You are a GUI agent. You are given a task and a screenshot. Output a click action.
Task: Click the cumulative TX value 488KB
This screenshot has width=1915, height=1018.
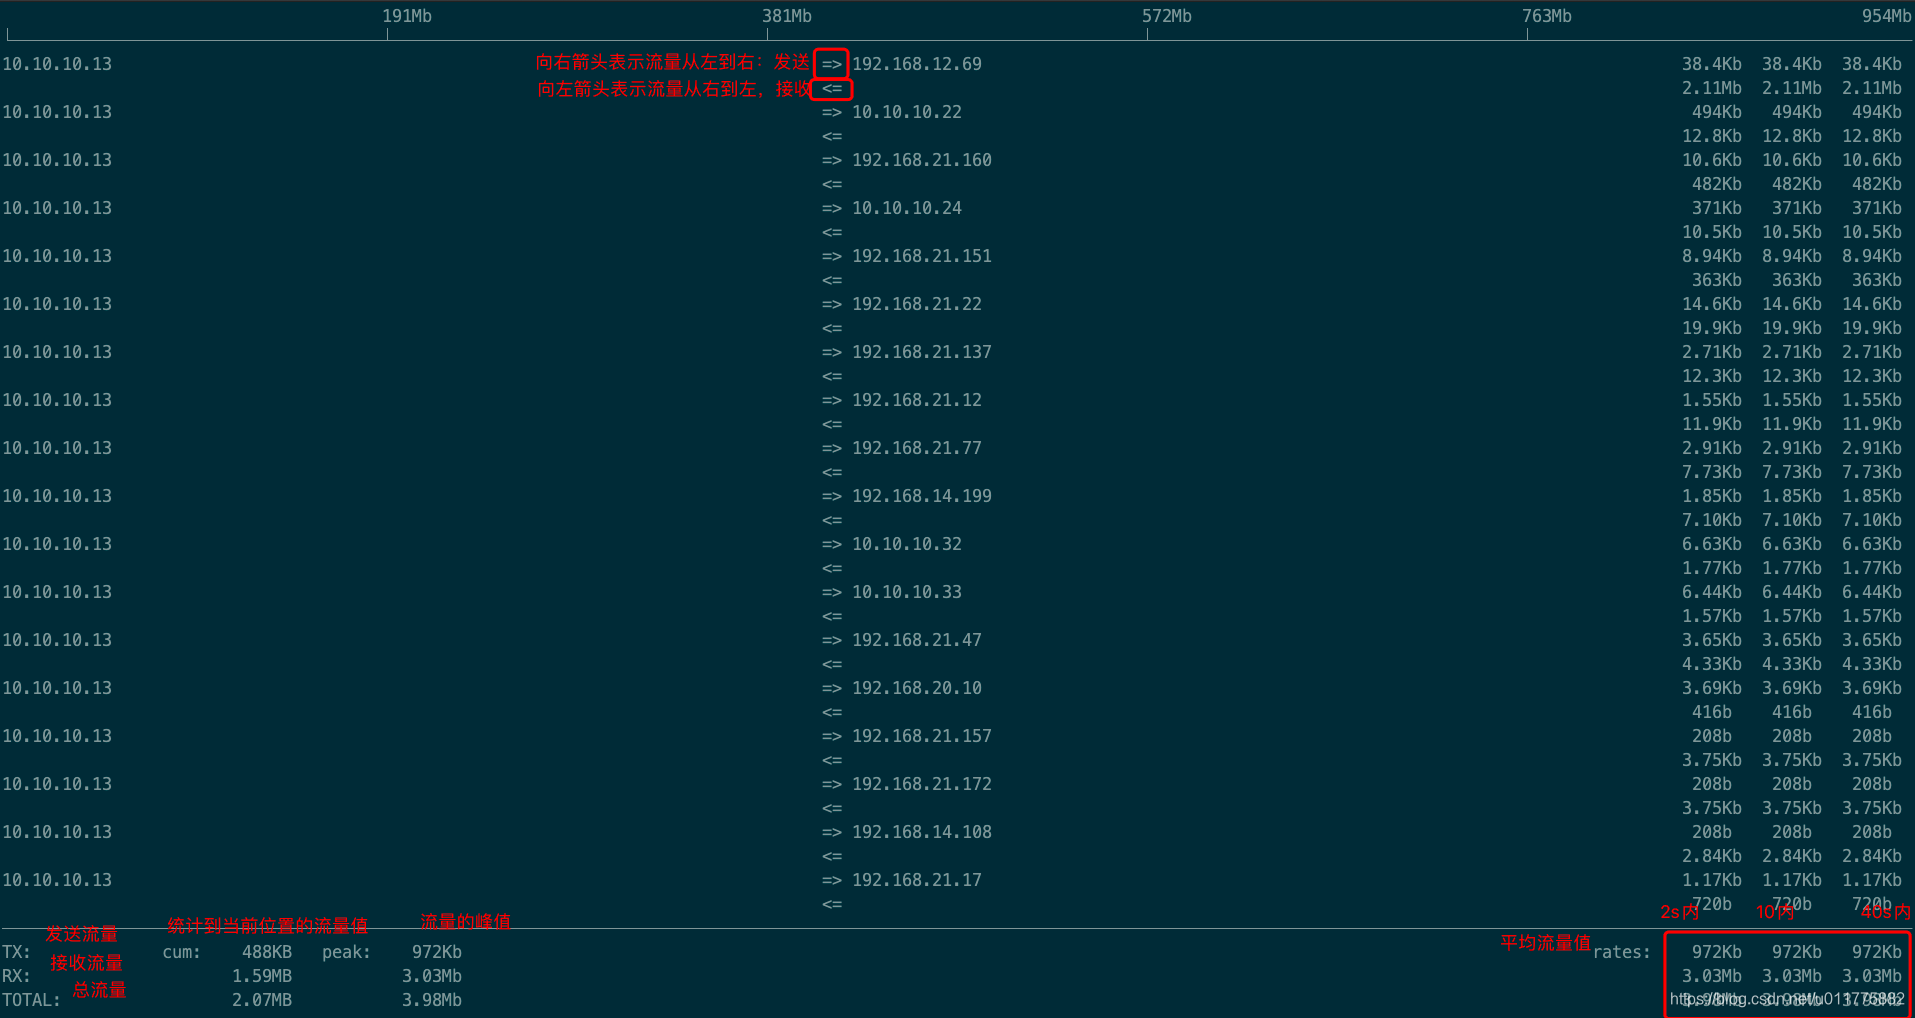(x=267, y=952)
